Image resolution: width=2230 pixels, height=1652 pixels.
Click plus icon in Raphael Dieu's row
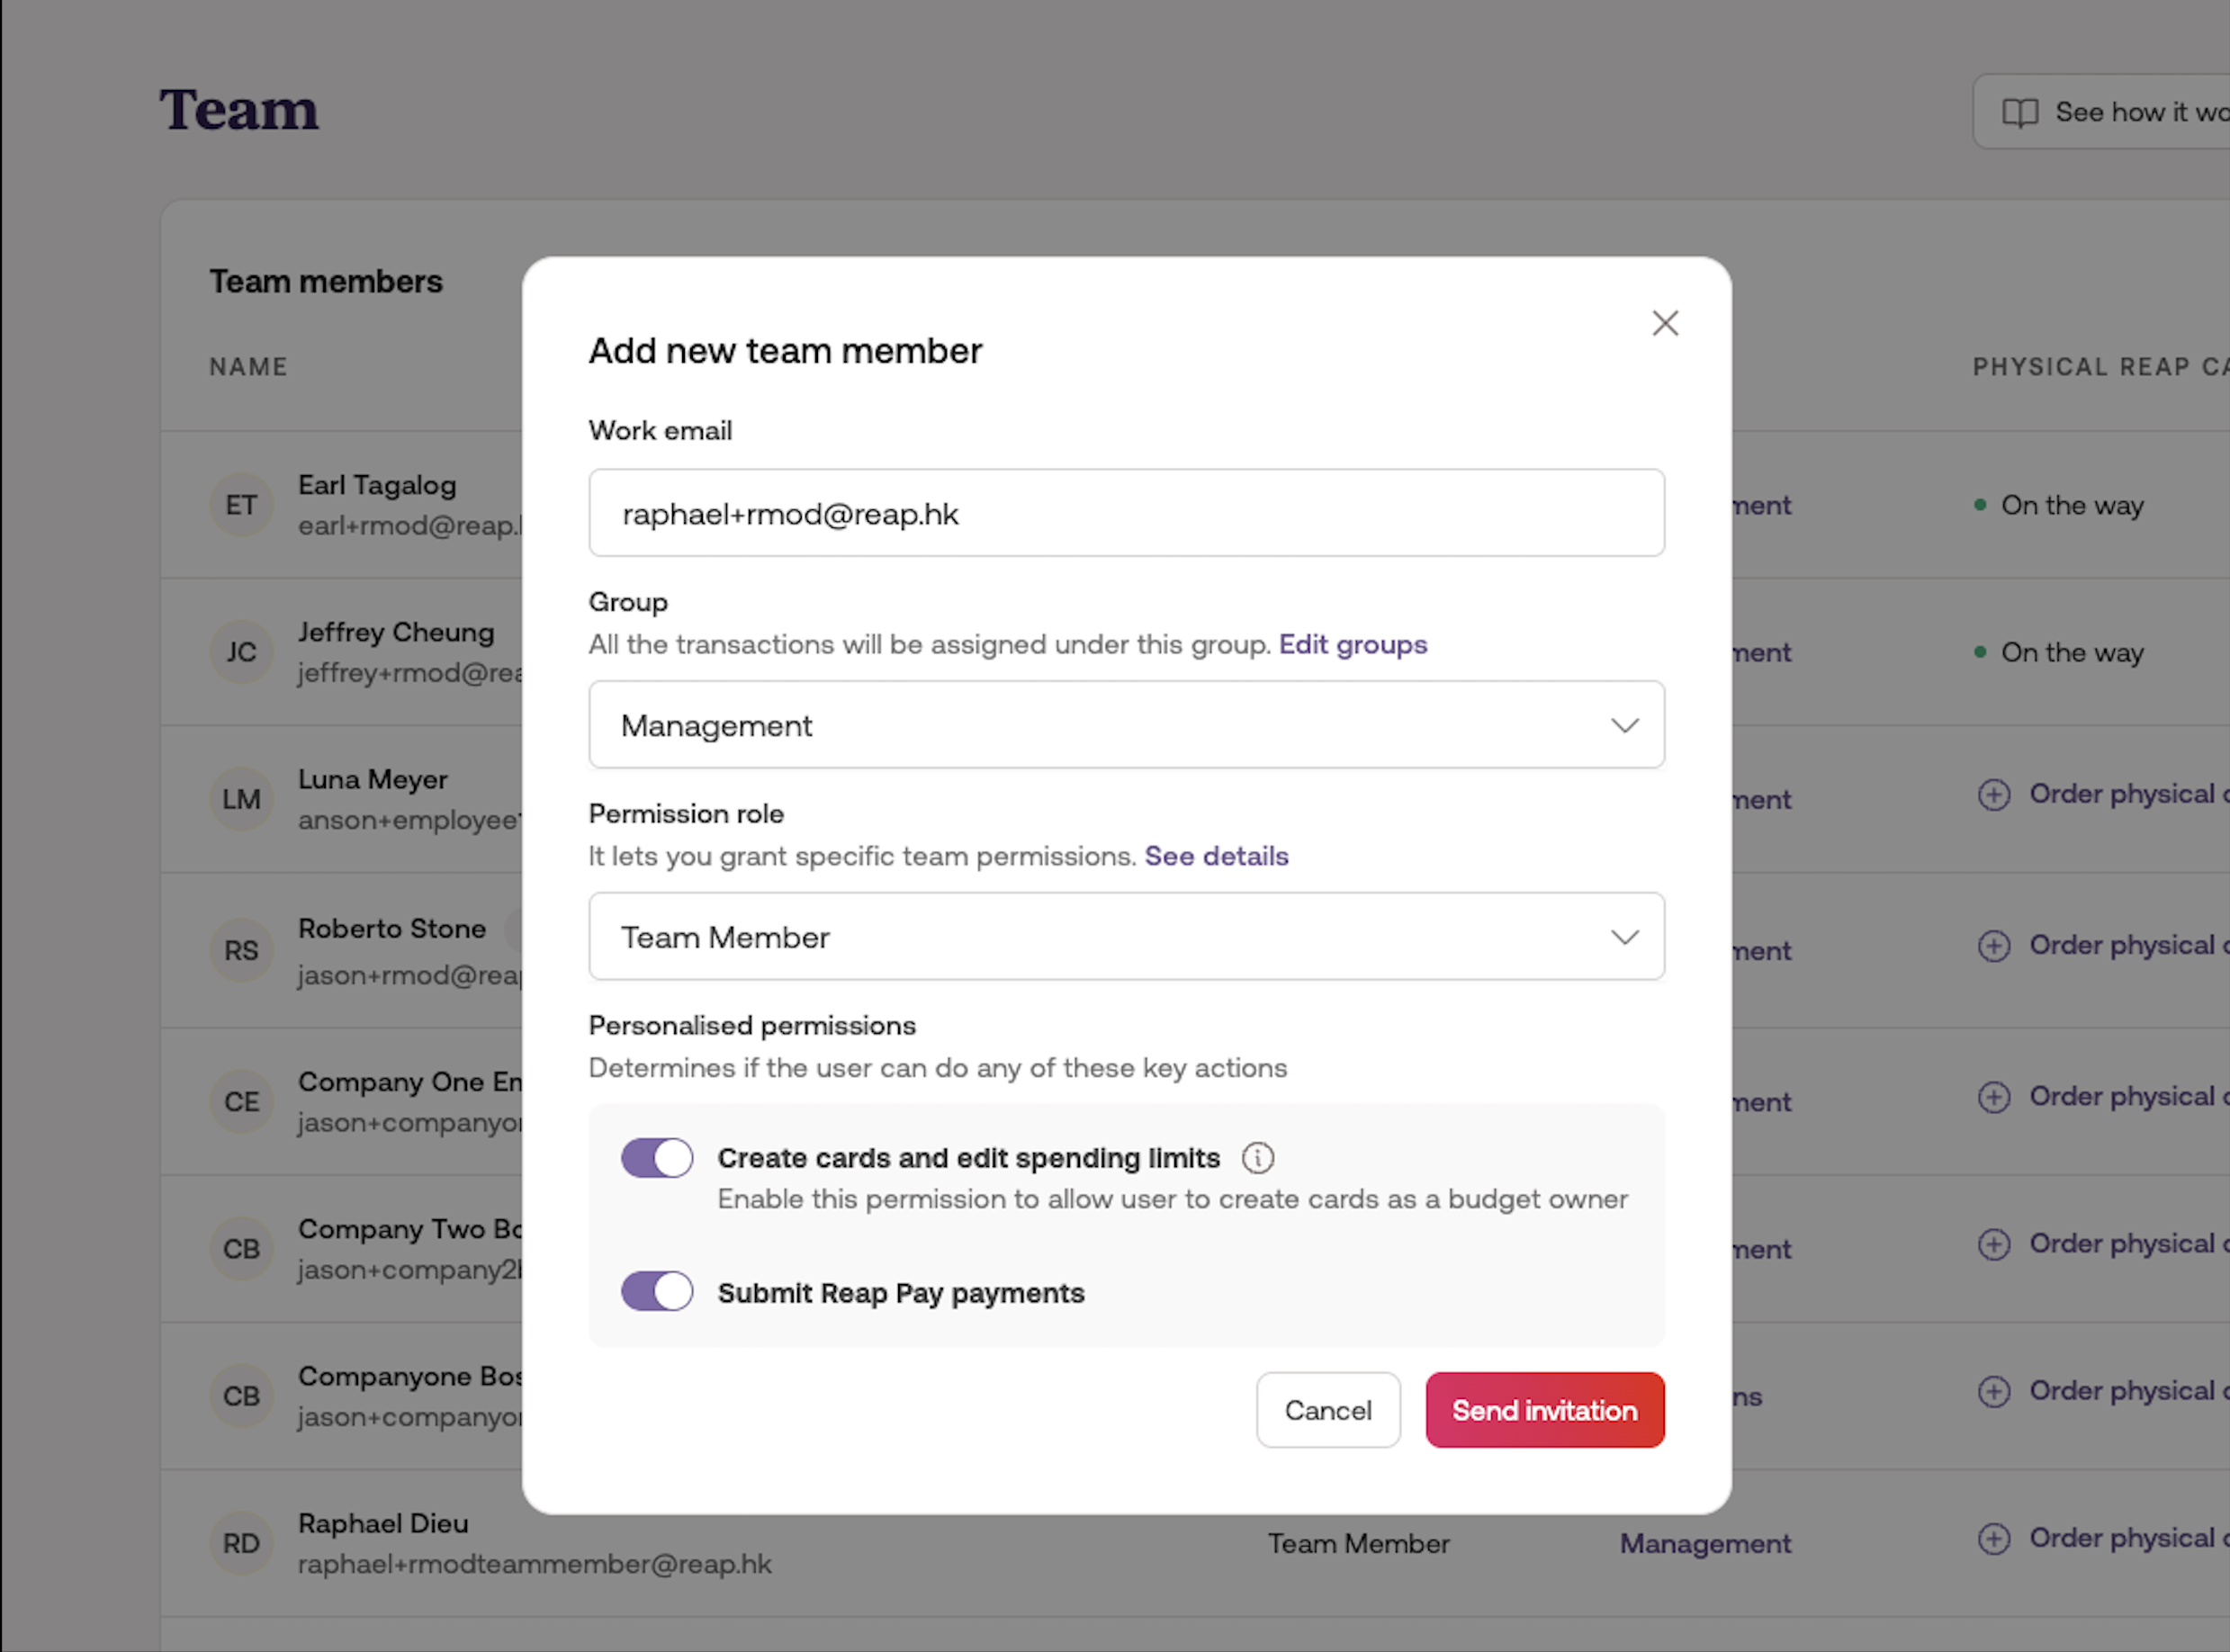(x=1993, y=1539)
